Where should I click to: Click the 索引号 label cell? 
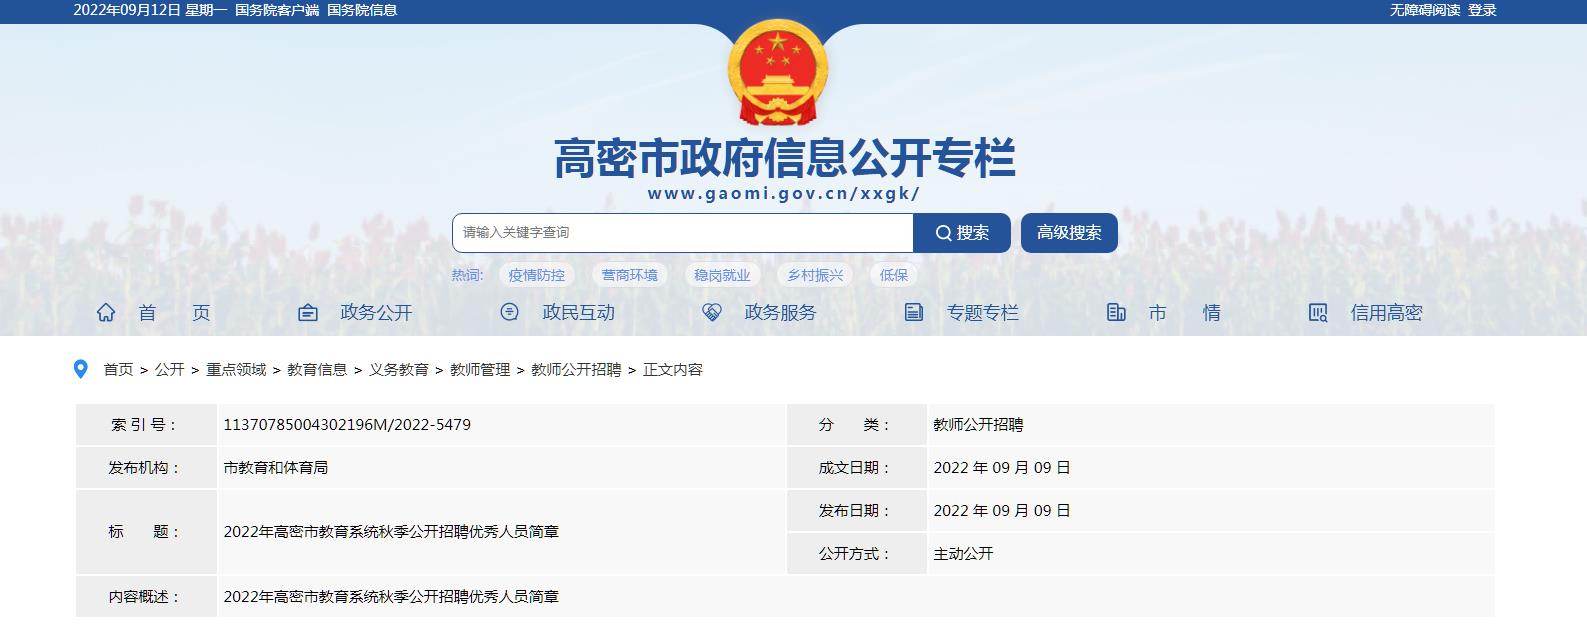pyautogui.click(x=146, y=425)
